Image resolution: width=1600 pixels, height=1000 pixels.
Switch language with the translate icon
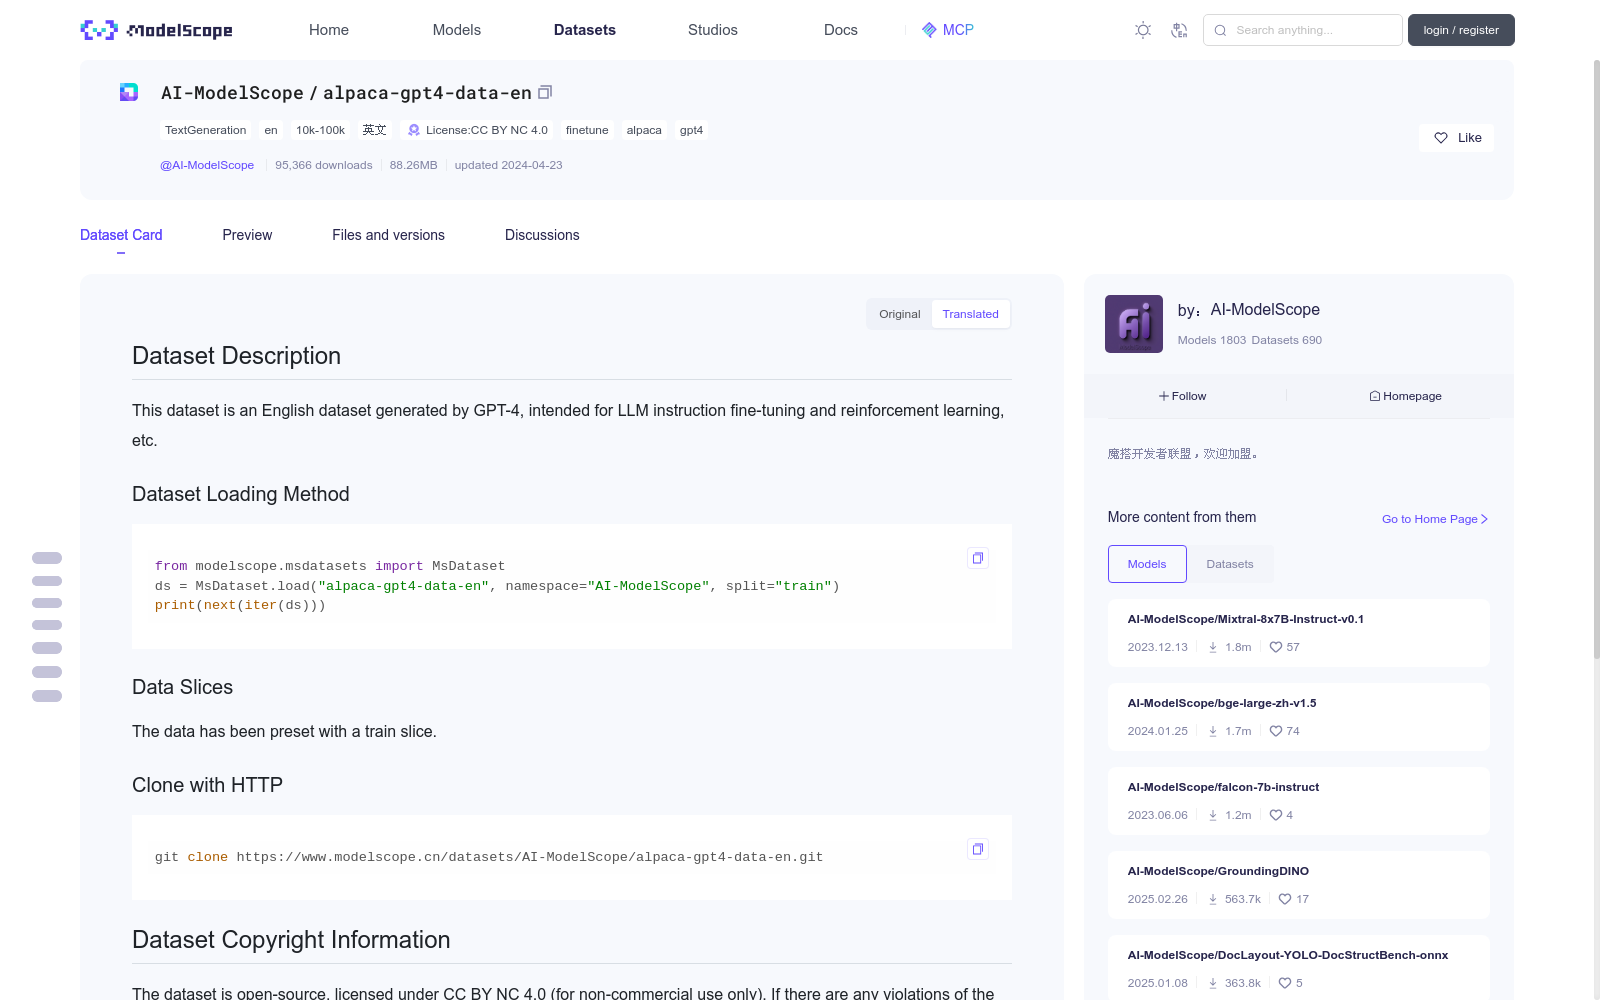click(1180, 30)
